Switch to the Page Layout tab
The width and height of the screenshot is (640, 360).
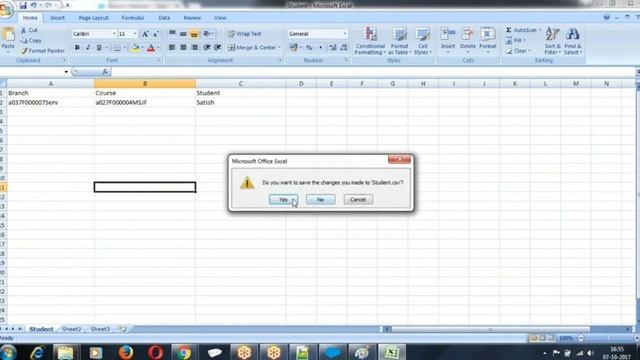pyautogui.click(x=93, y=18)
